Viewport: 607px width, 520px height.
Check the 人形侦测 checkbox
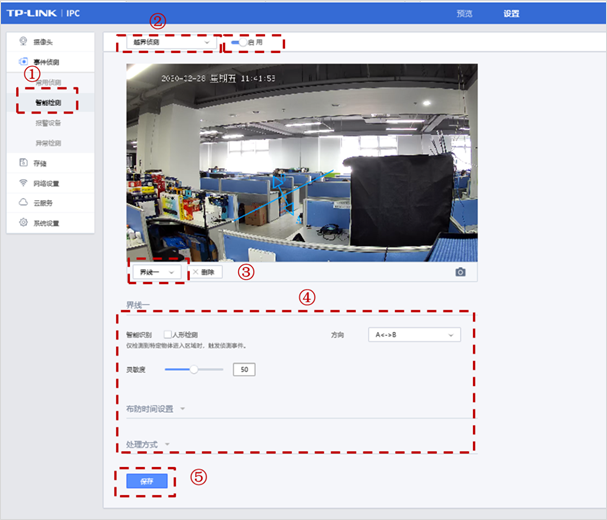pyautogui.click(x=167, y=335)
